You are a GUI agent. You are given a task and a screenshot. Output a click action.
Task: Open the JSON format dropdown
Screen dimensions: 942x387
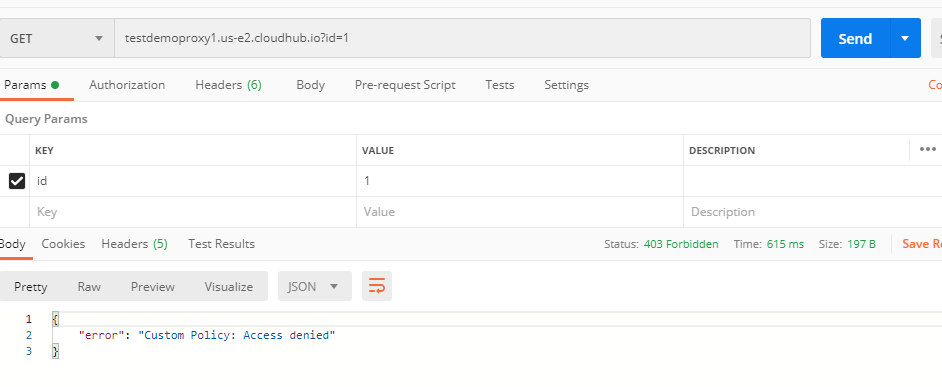pyautogui.click(x=315, y=287)
